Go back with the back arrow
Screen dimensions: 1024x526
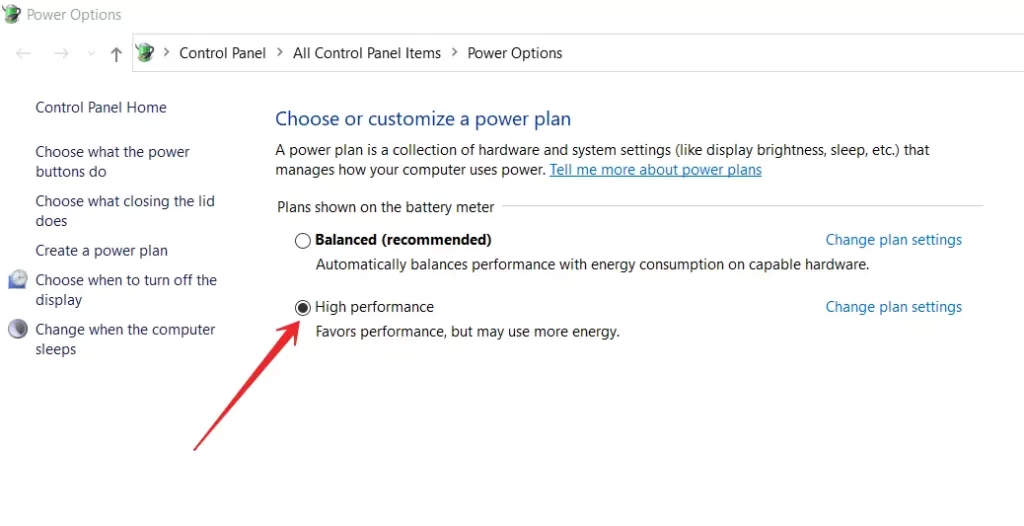pos(24,54)
